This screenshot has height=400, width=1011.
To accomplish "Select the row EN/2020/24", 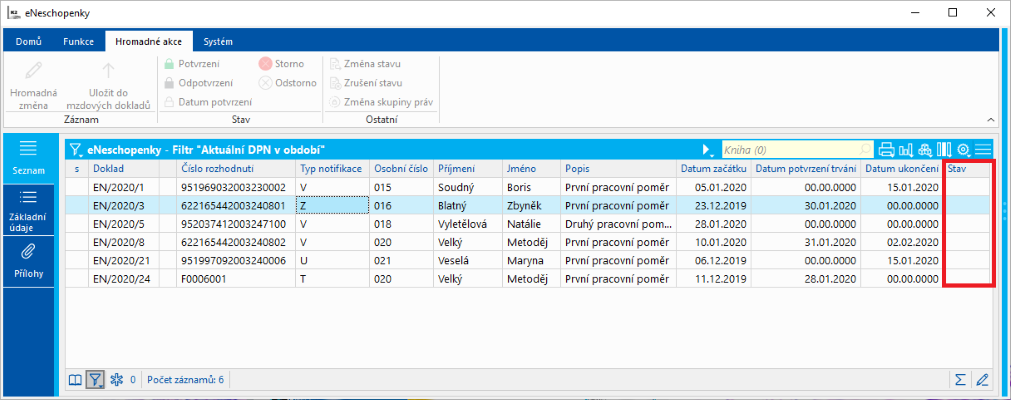I will pos(529,279).
